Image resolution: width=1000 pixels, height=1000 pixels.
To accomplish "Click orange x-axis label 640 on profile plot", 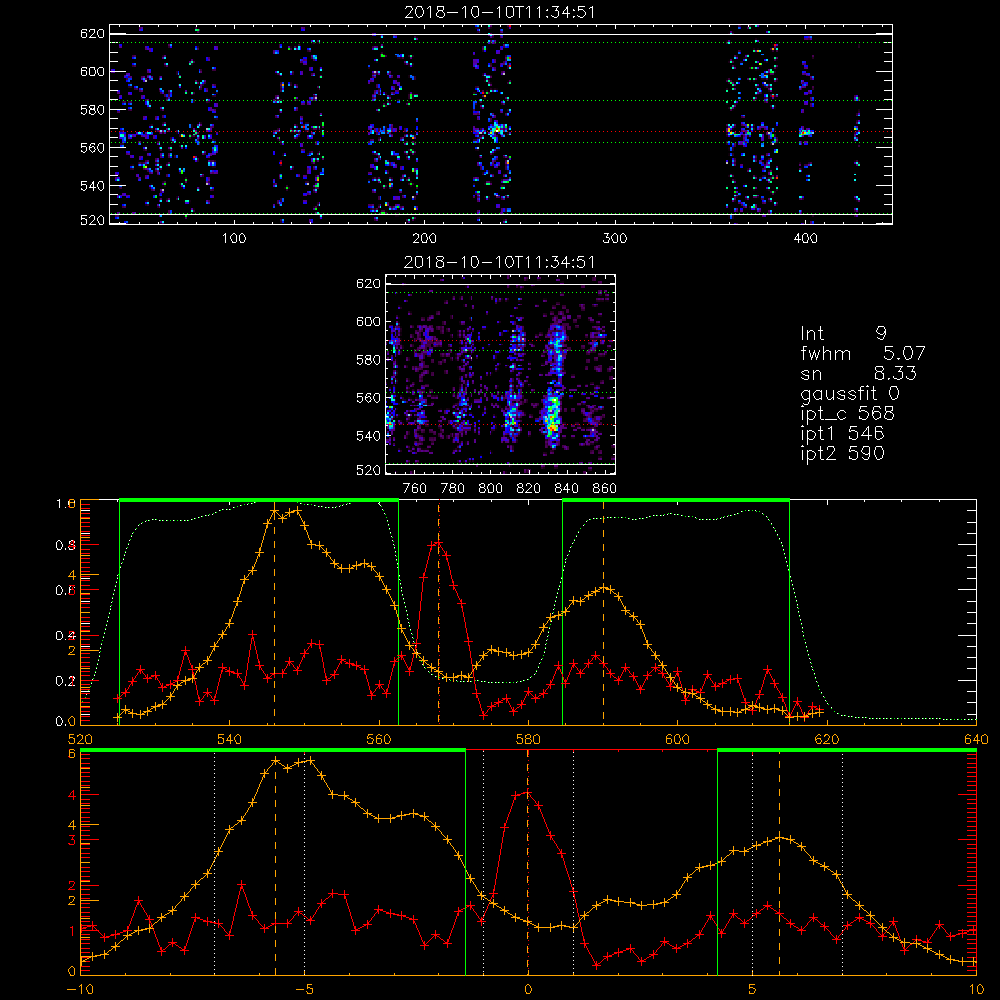I will pos(976,740).
